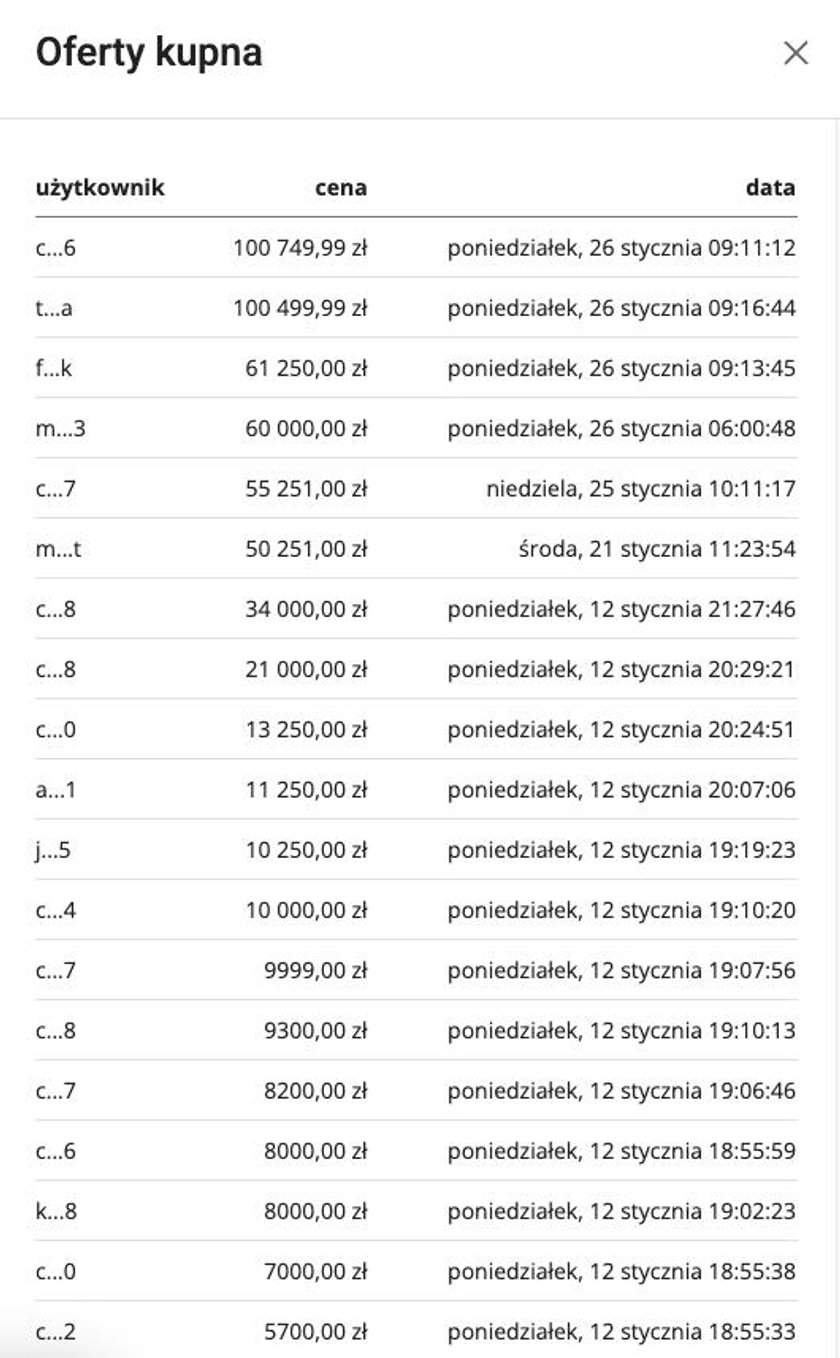Click user a...1 in the bid list
Viewport: 840px width, 1358px height.
55,790
